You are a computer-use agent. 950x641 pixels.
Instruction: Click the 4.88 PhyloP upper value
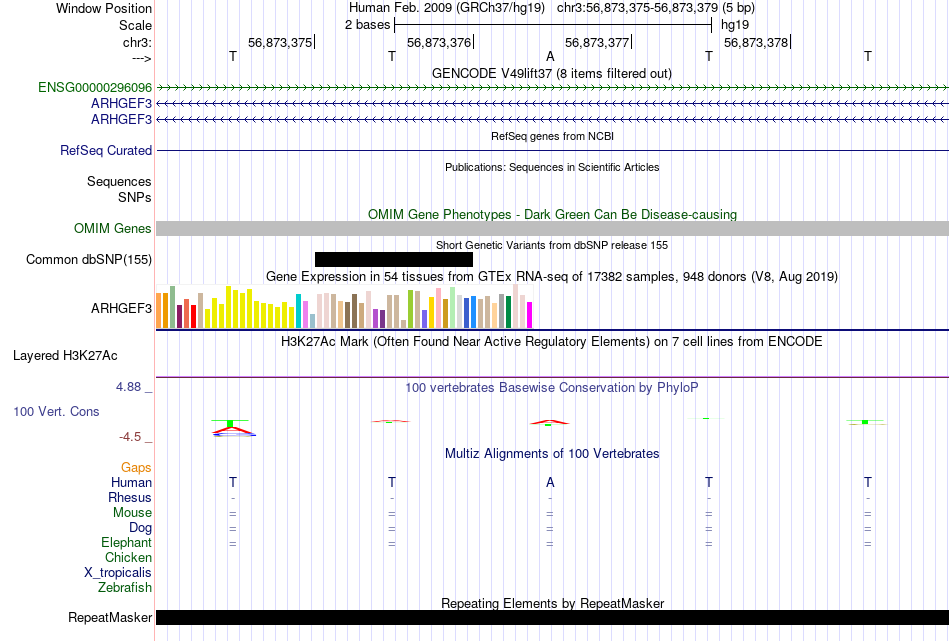128,387
